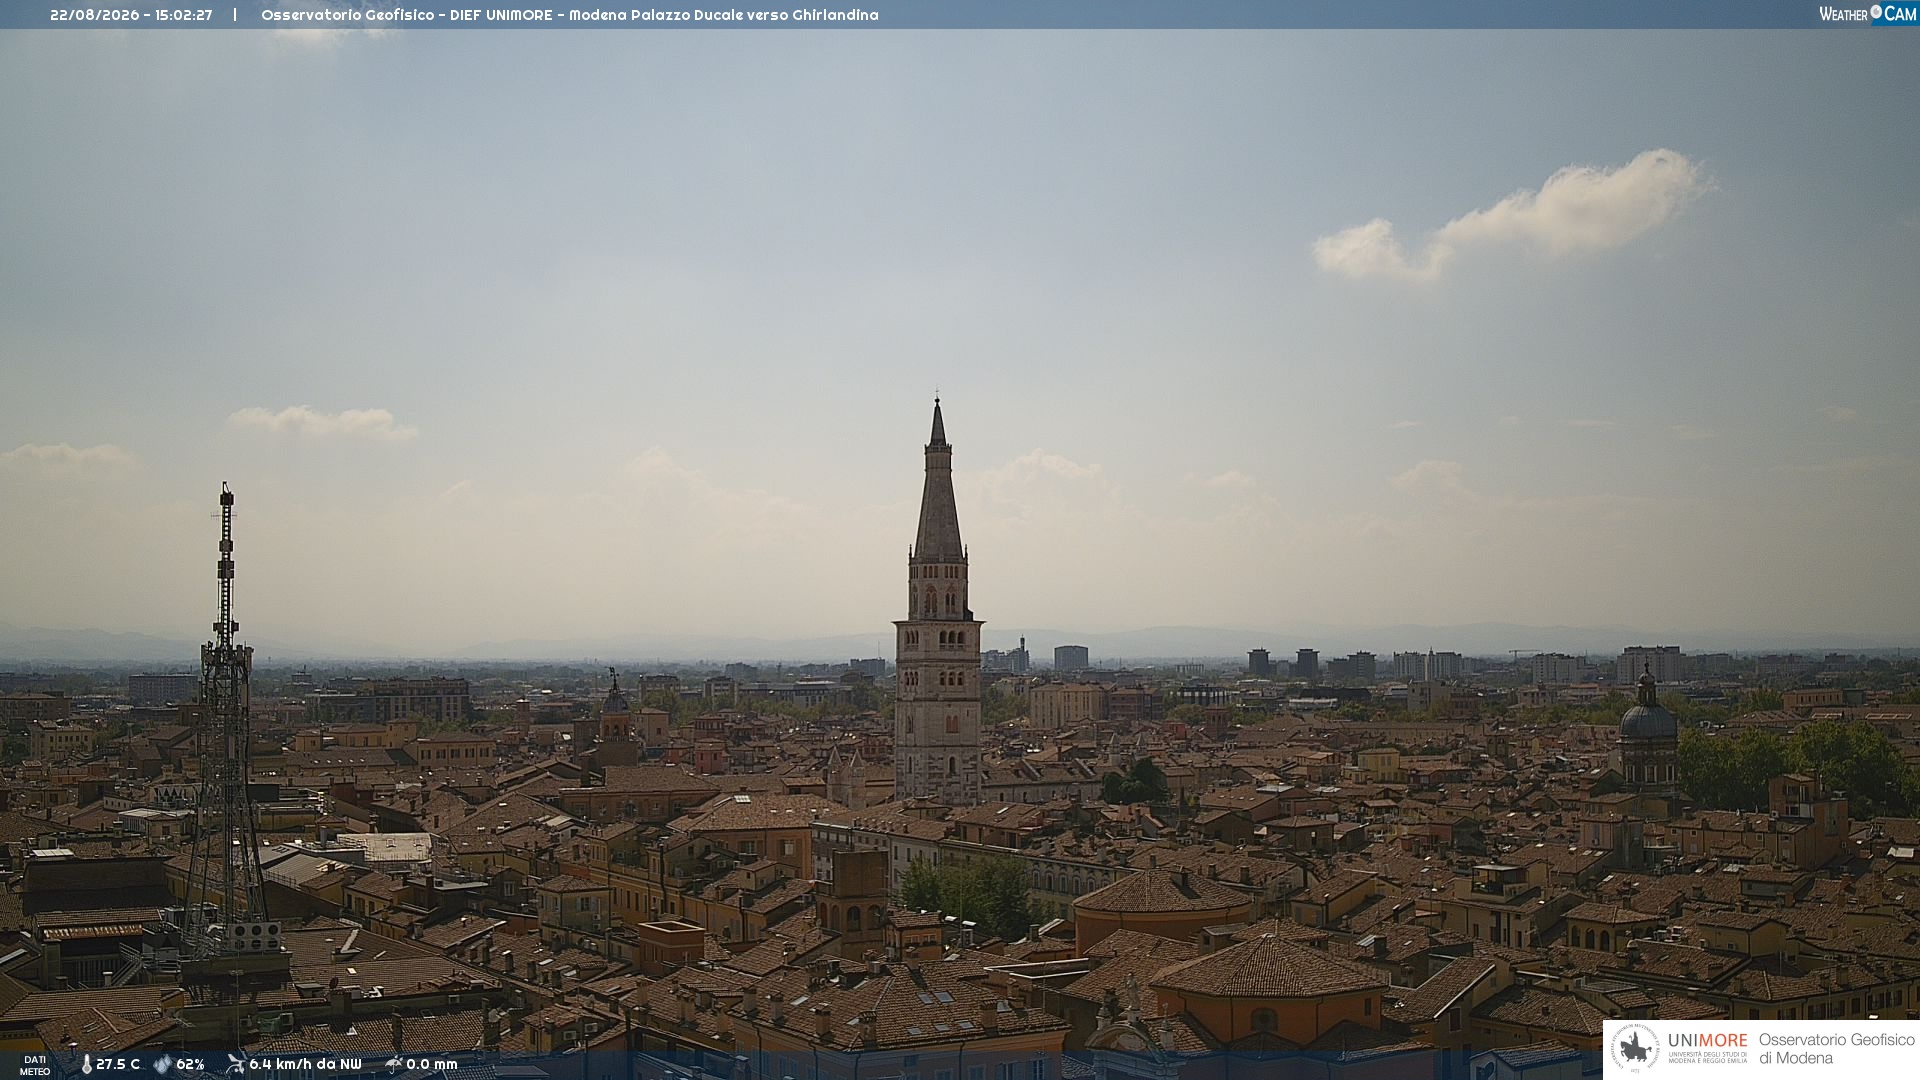Click the 0.0 mm rainfall value
The image size is (1920, 1080).
click(432, 1064)
